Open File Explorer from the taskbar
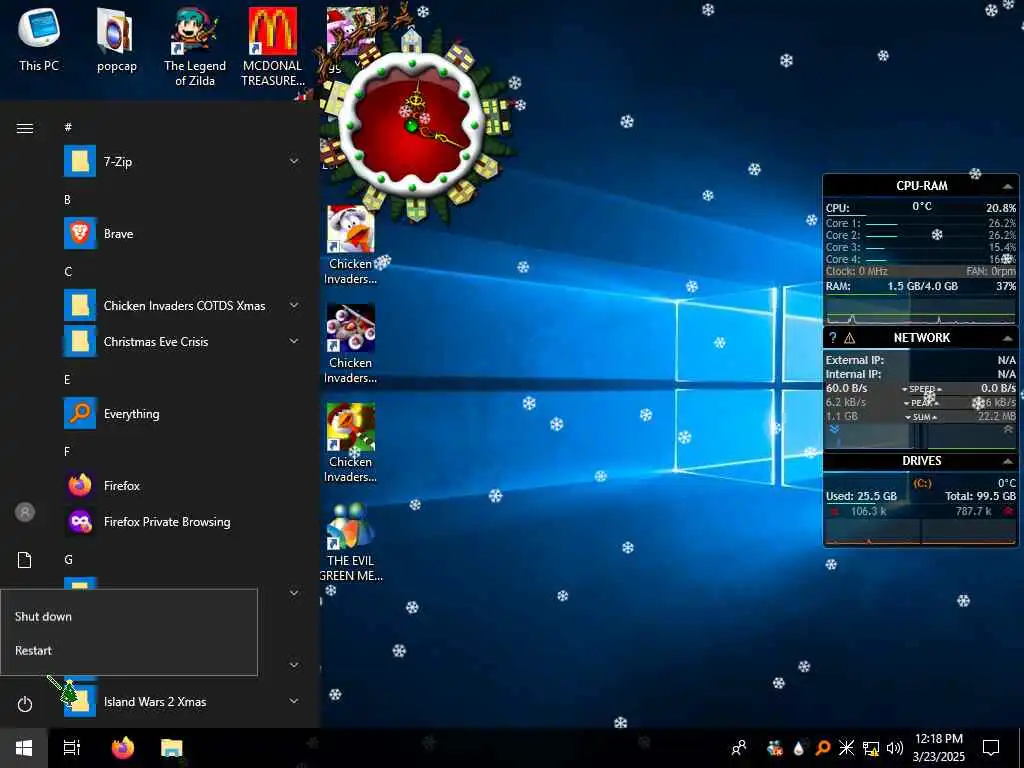 pos(172,748)
